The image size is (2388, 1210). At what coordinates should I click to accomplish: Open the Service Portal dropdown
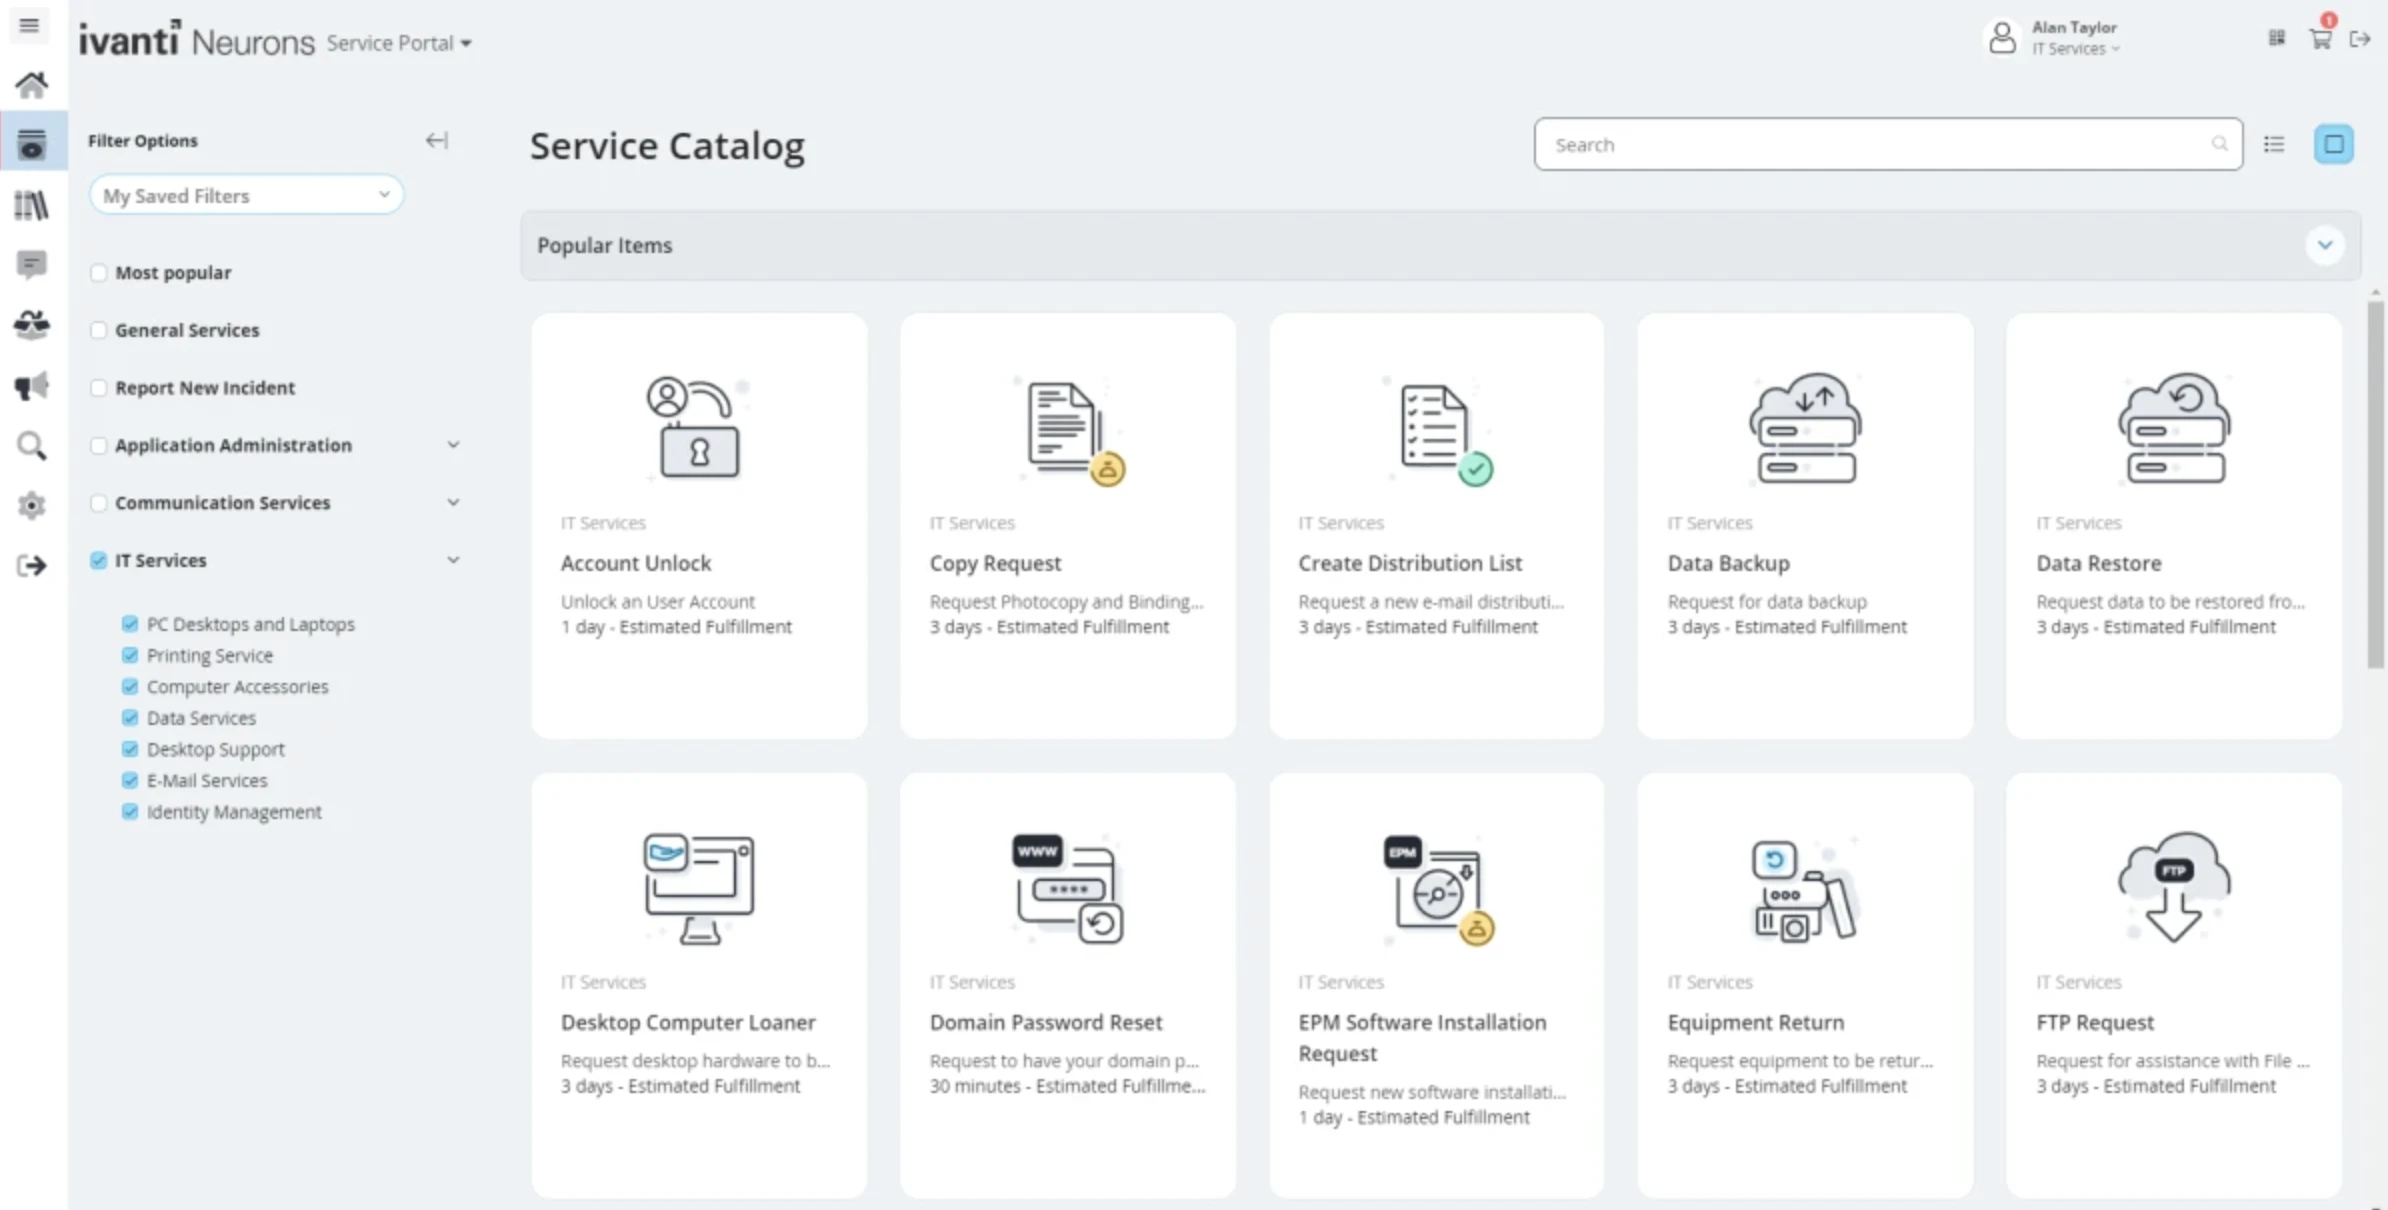pos(398,43)
